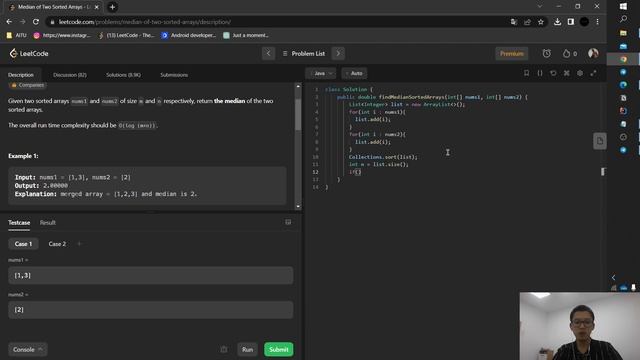Click the description scrollbar up arrow
This screenshot has width=640, height=360.
pos(298,86)
